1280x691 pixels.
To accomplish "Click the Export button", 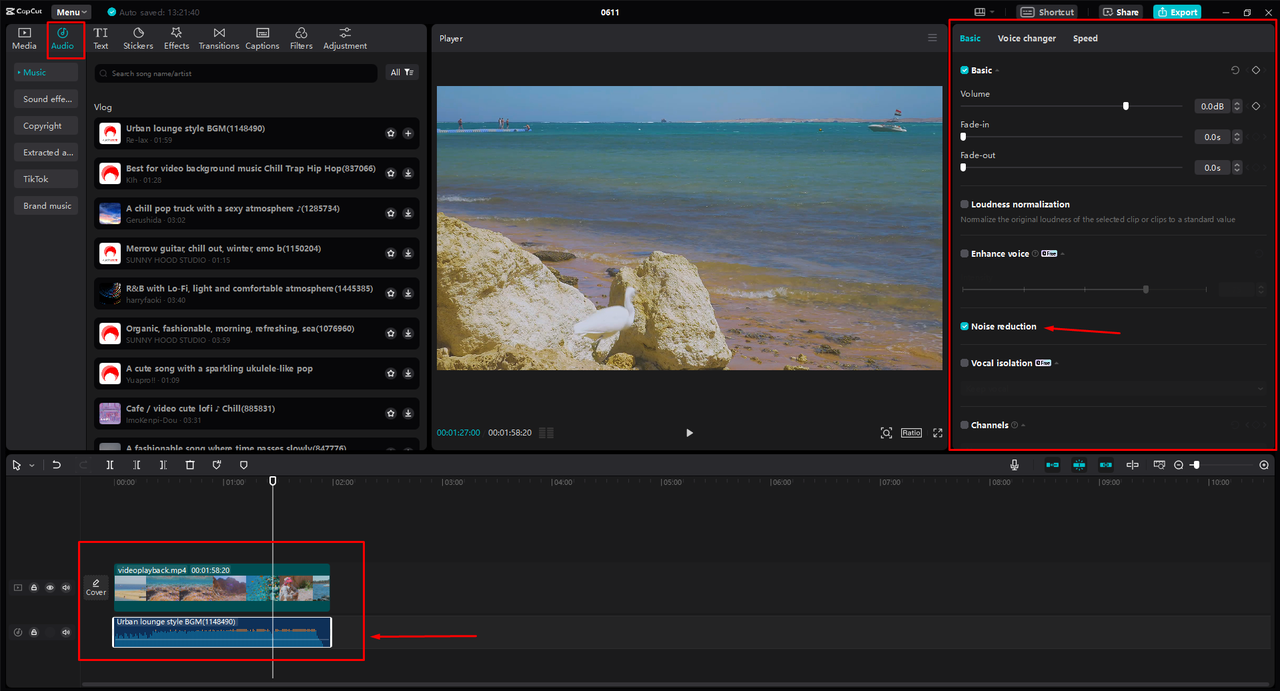I will 1177,12.
